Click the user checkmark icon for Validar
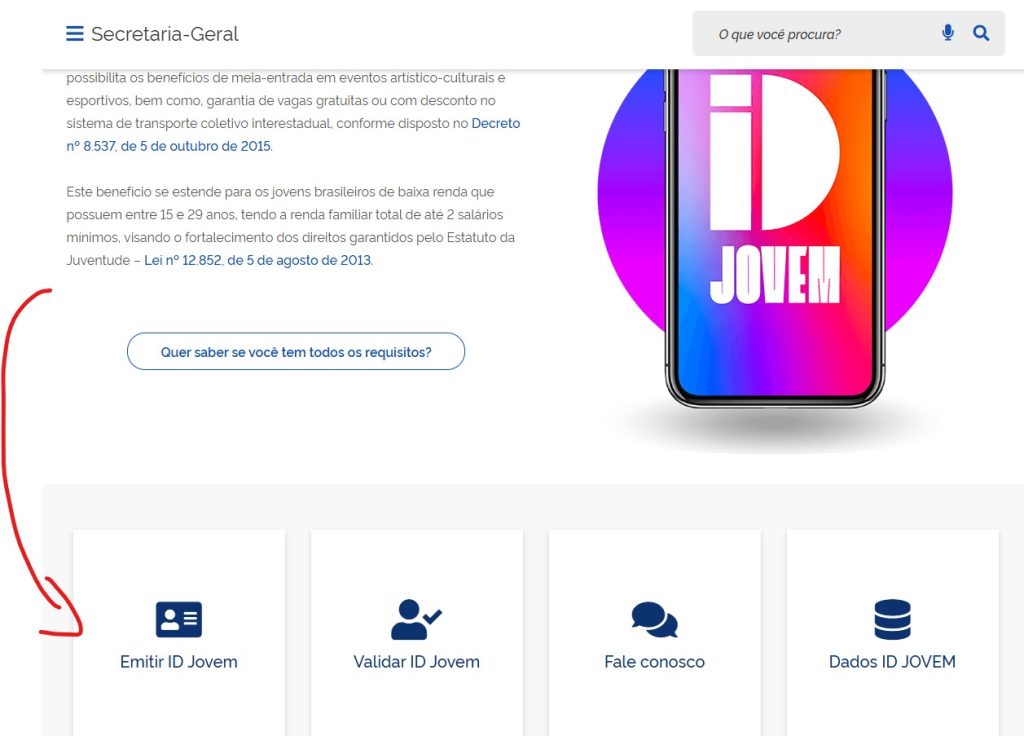The image size is (1024, 736). point(416,619)
